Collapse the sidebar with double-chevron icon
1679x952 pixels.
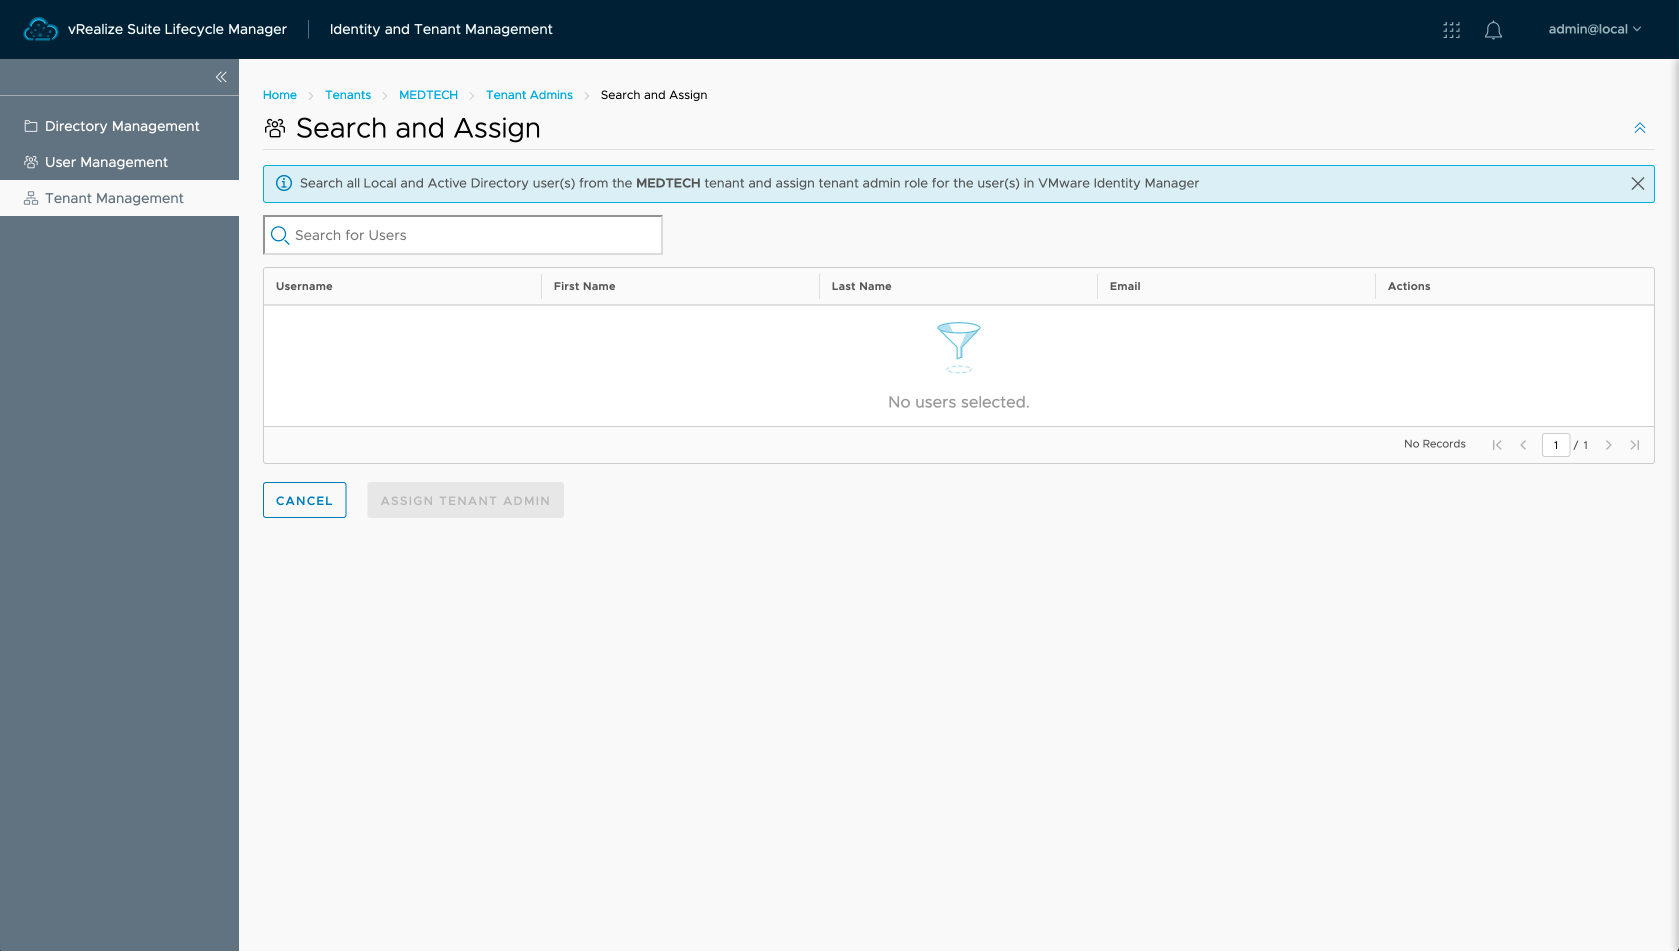point(221,77)
